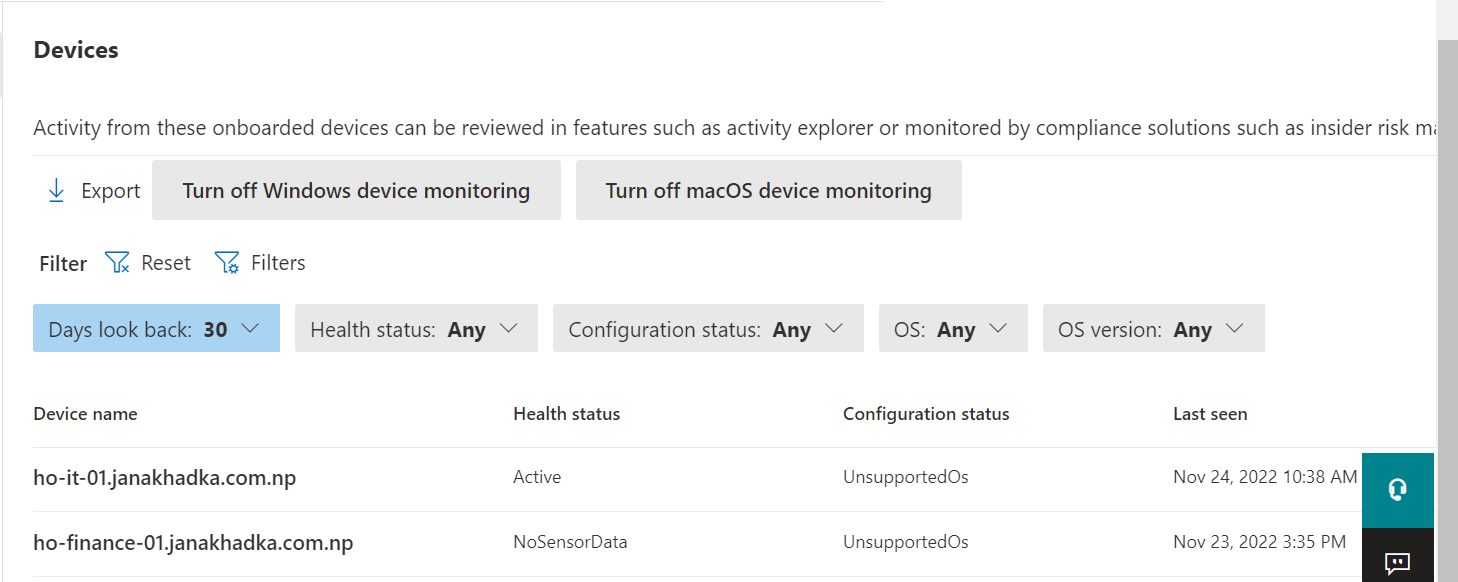Image resolution: width=1458 pixels, height=582 pixels.
Task: Turn off Windows device monitoring
Action: pos(356,190)
